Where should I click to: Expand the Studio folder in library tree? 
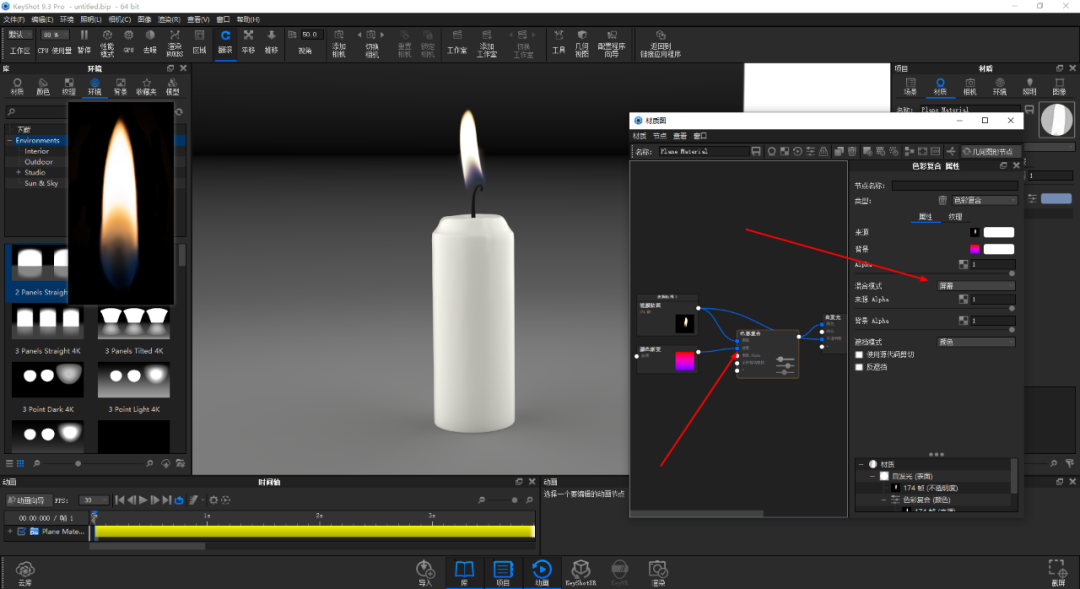(x=19, y=172)
